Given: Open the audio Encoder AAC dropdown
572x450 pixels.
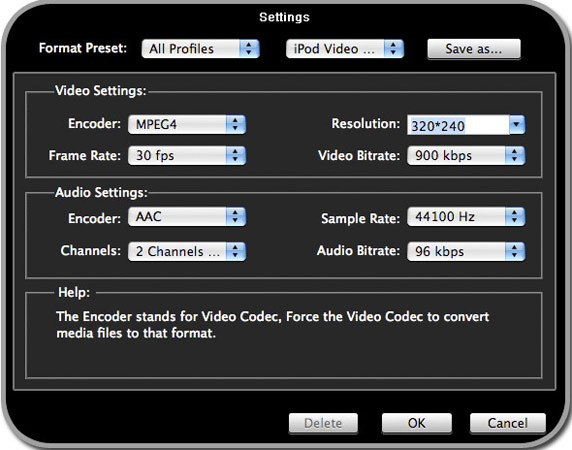Looking at the screenshot, I should [x=187, y=217].
